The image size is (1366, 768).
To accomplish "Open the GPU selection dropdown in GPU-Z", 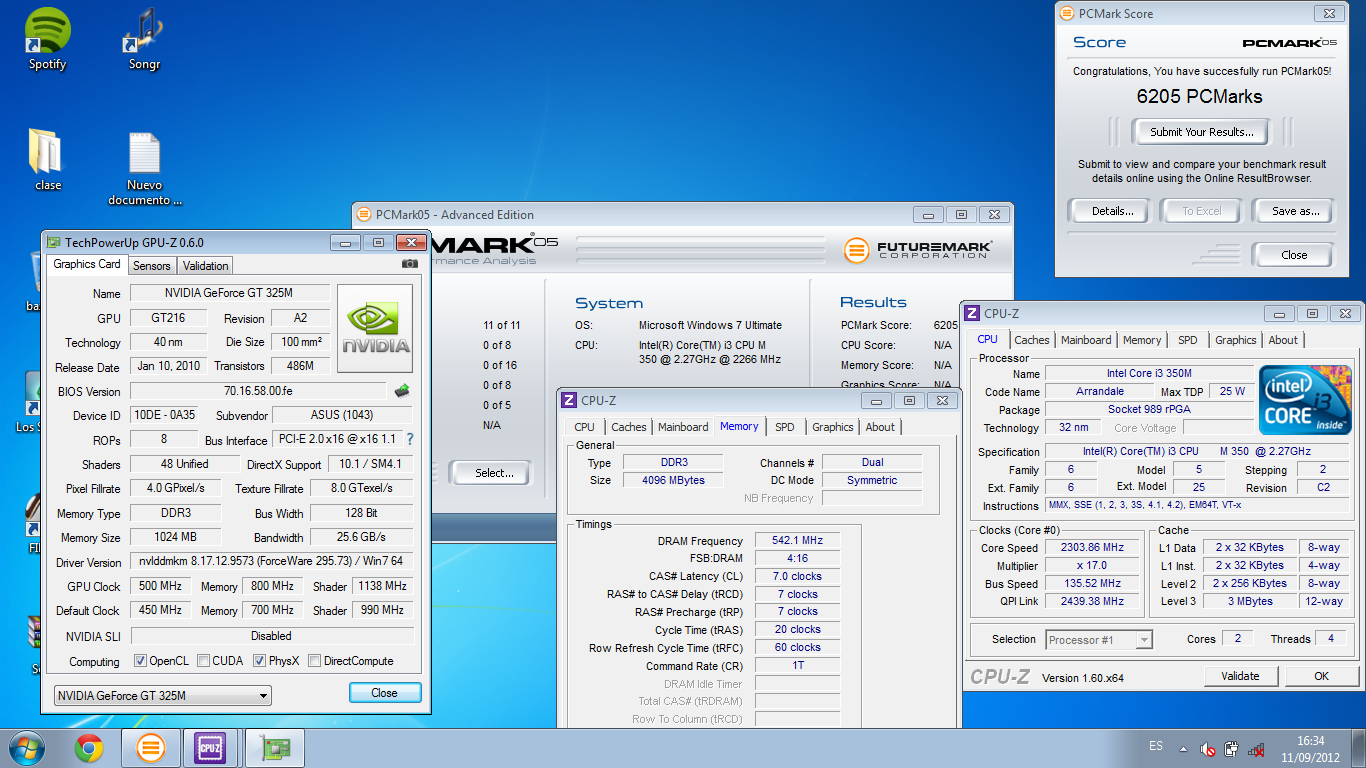I will coord(162,696).
